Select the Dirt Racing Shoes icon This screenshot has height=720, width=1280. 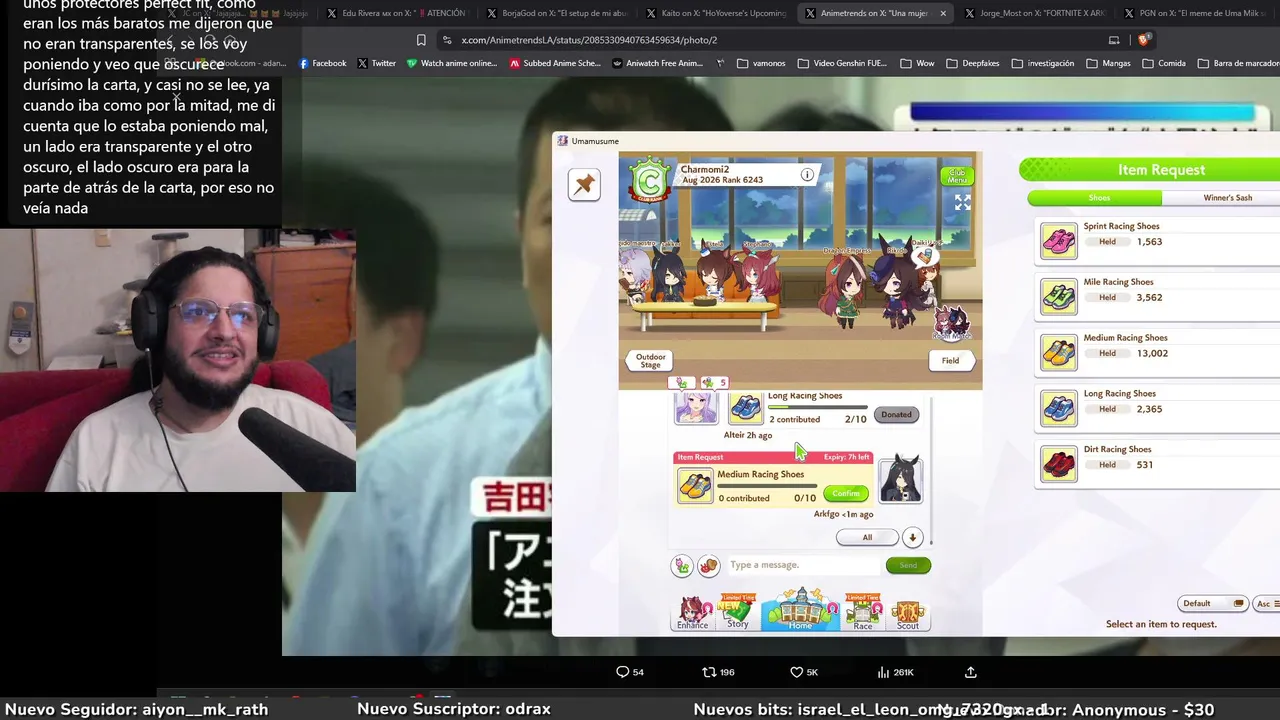(1059, 465)
